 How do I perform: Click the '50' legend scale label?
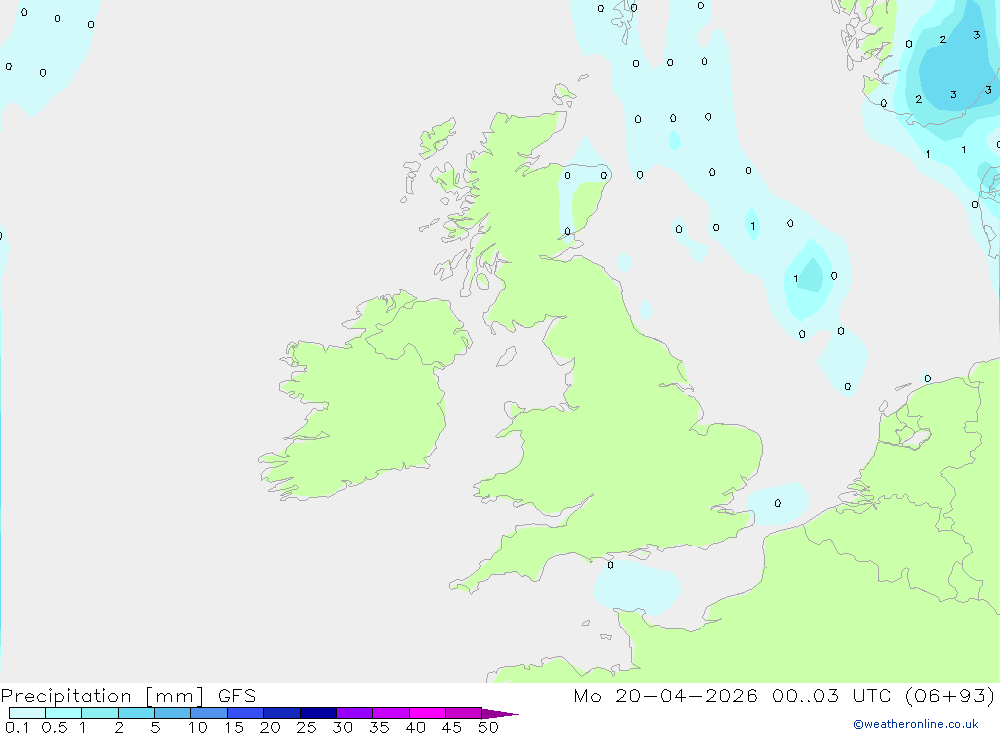pyautogui.click(x=488, y=727)
